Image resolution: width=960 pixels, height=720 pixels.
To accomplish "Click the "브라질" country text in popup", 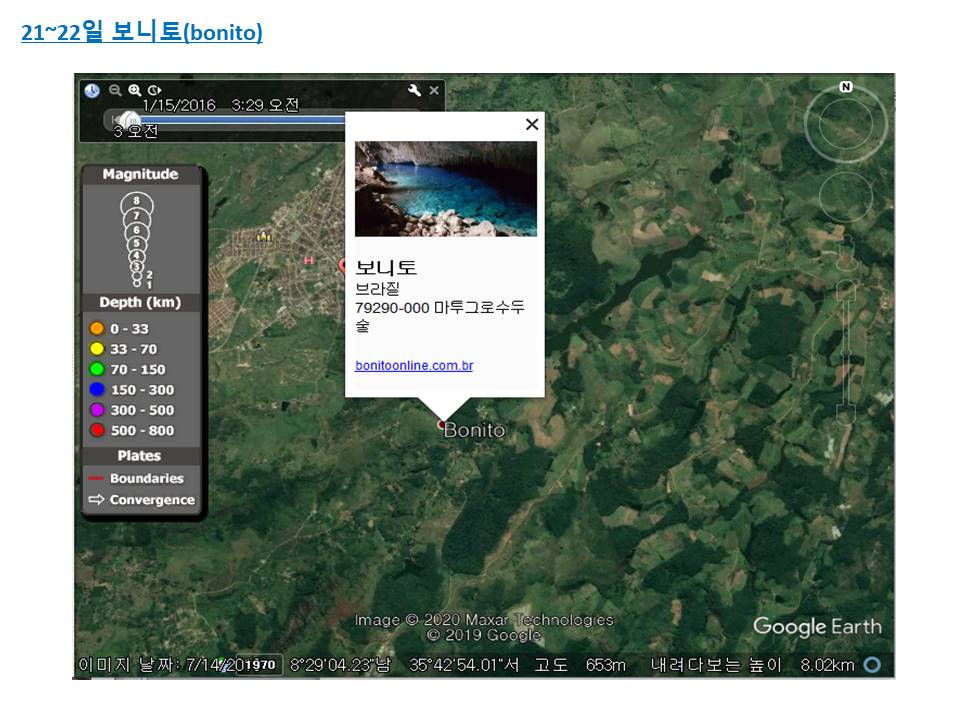I will click(377, 288).
